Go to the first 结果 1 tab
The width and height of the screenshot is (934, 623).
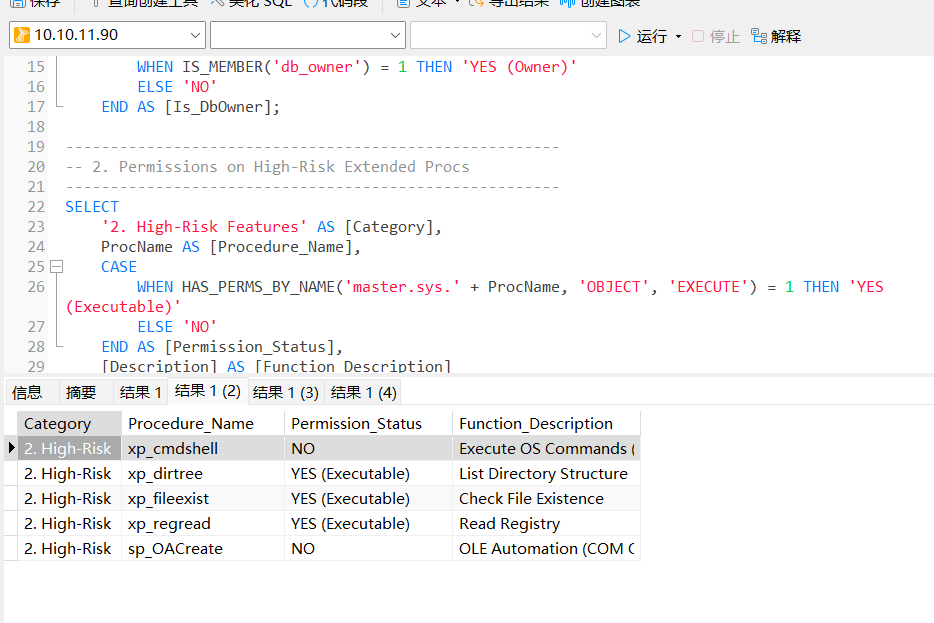(x=140, y=392)
